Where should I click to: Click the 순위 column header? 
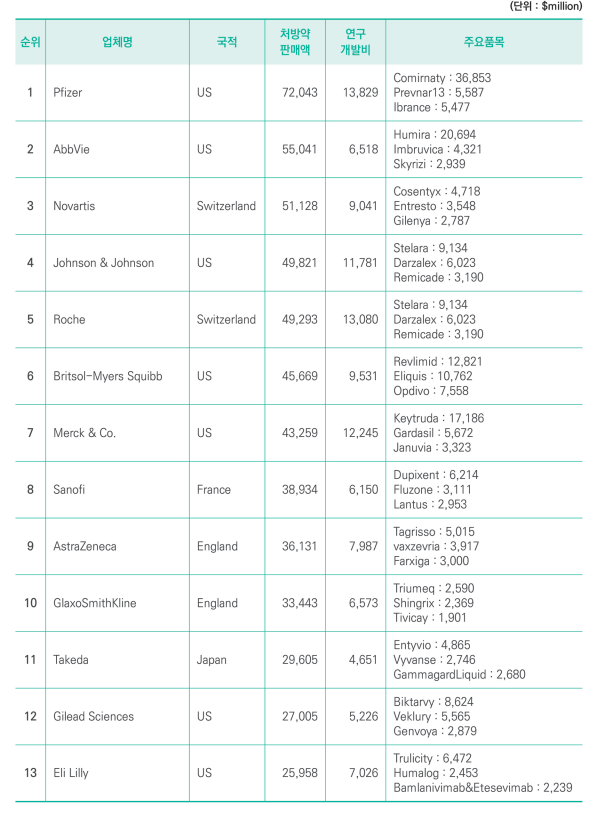30,42
